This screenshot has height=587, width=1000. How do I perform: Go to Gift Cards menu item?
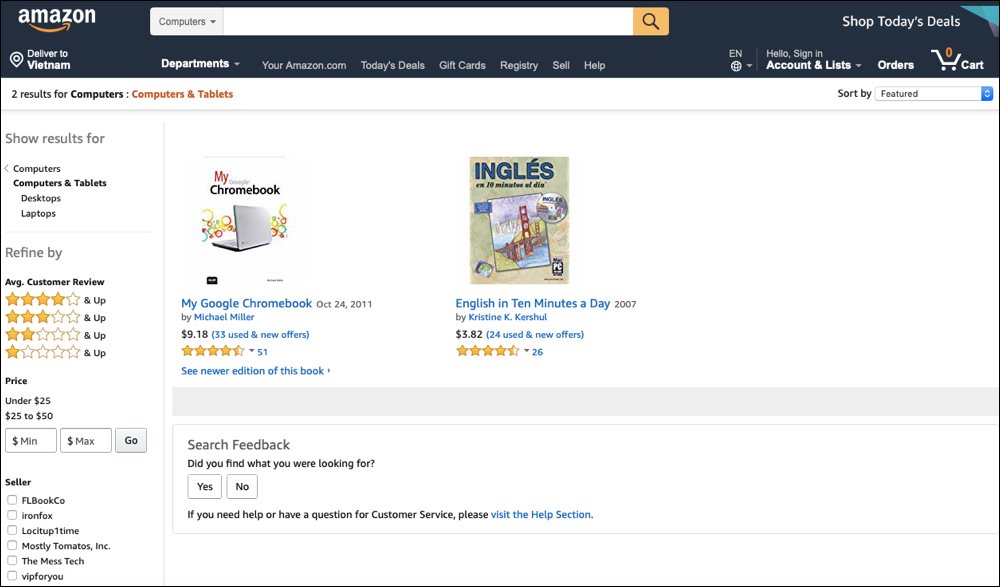point(462,65)
